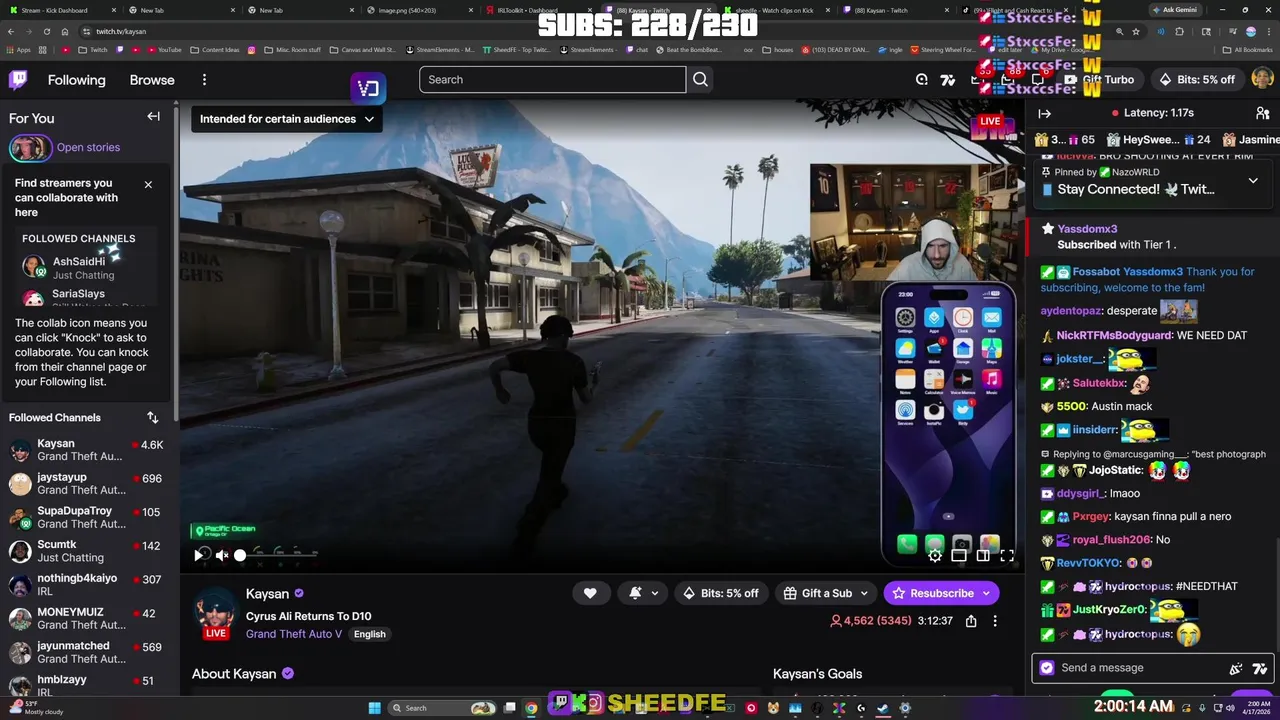Viewport: 1280px width, 720px height.
Task: Collapse the chat panel arrow
Action: [1044, 114]
